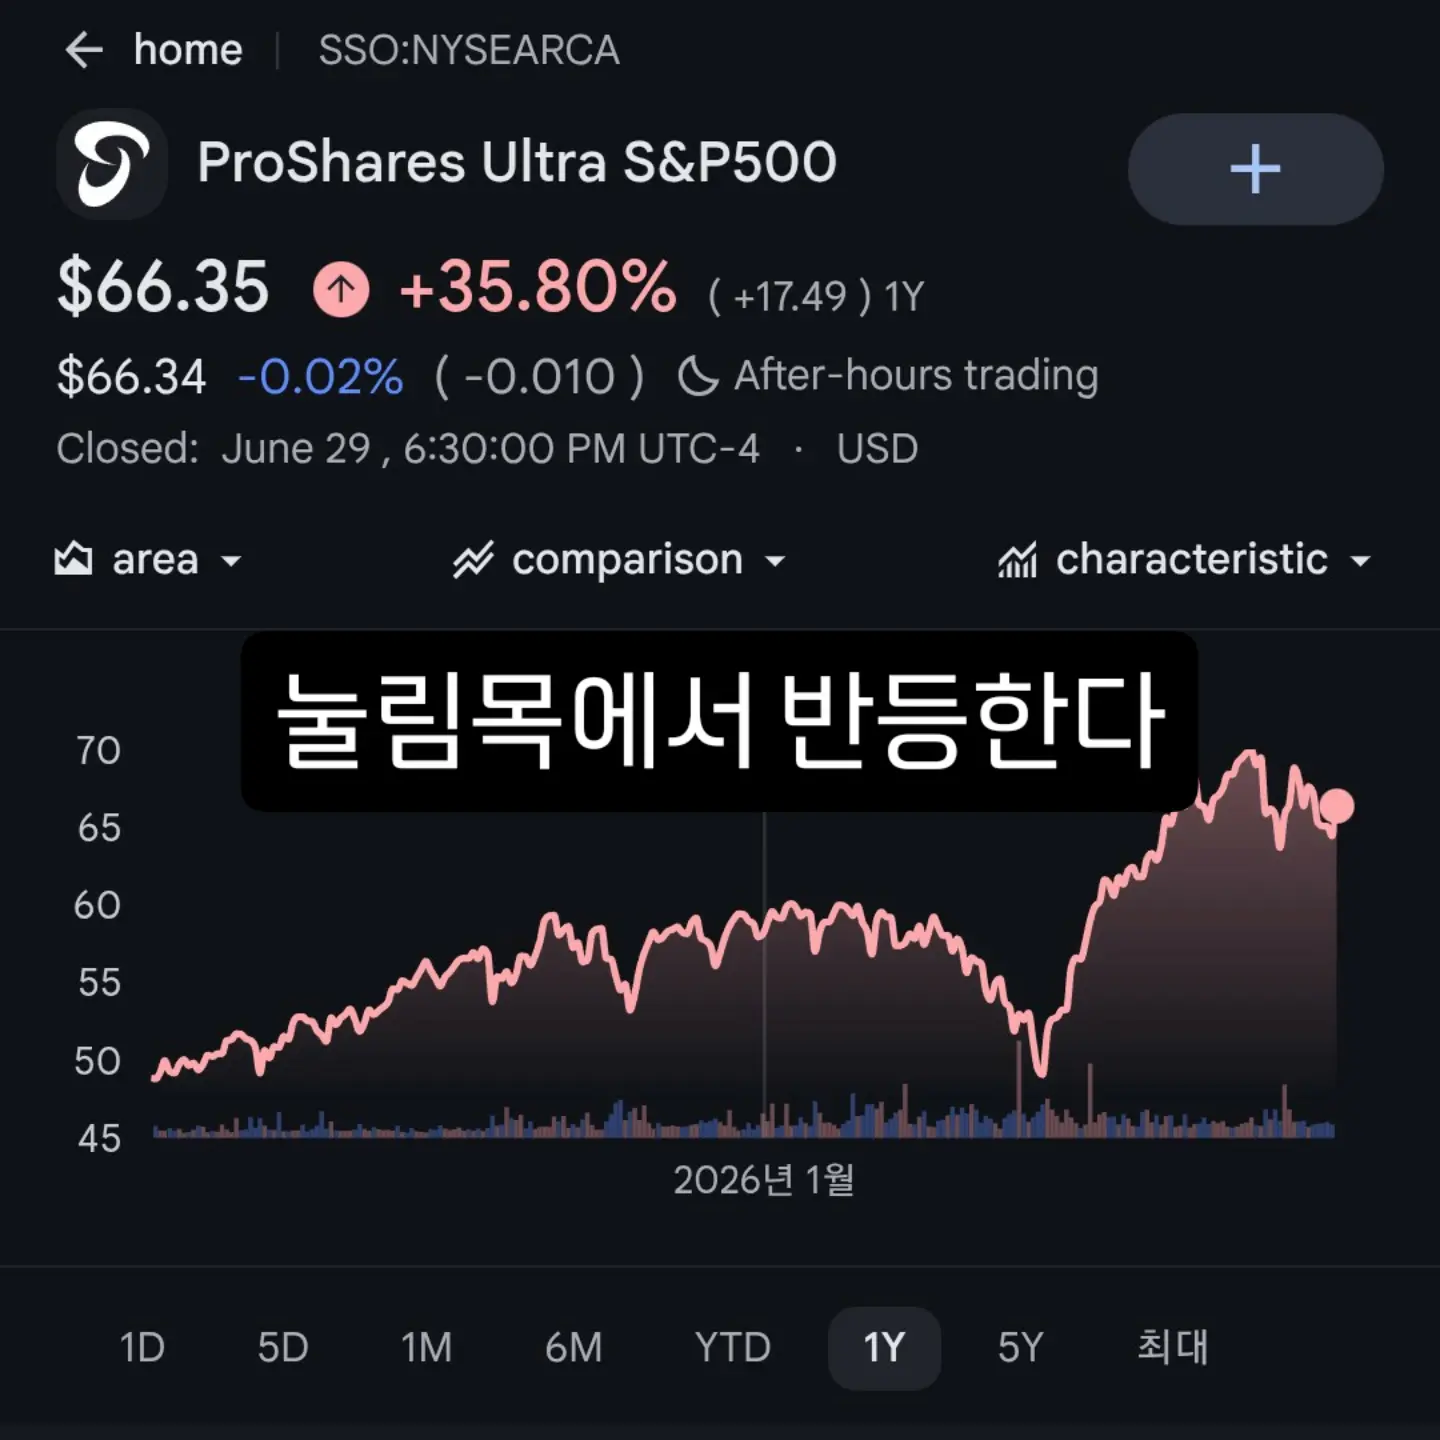Select the 최대 max range tab

(1172, 1347)
